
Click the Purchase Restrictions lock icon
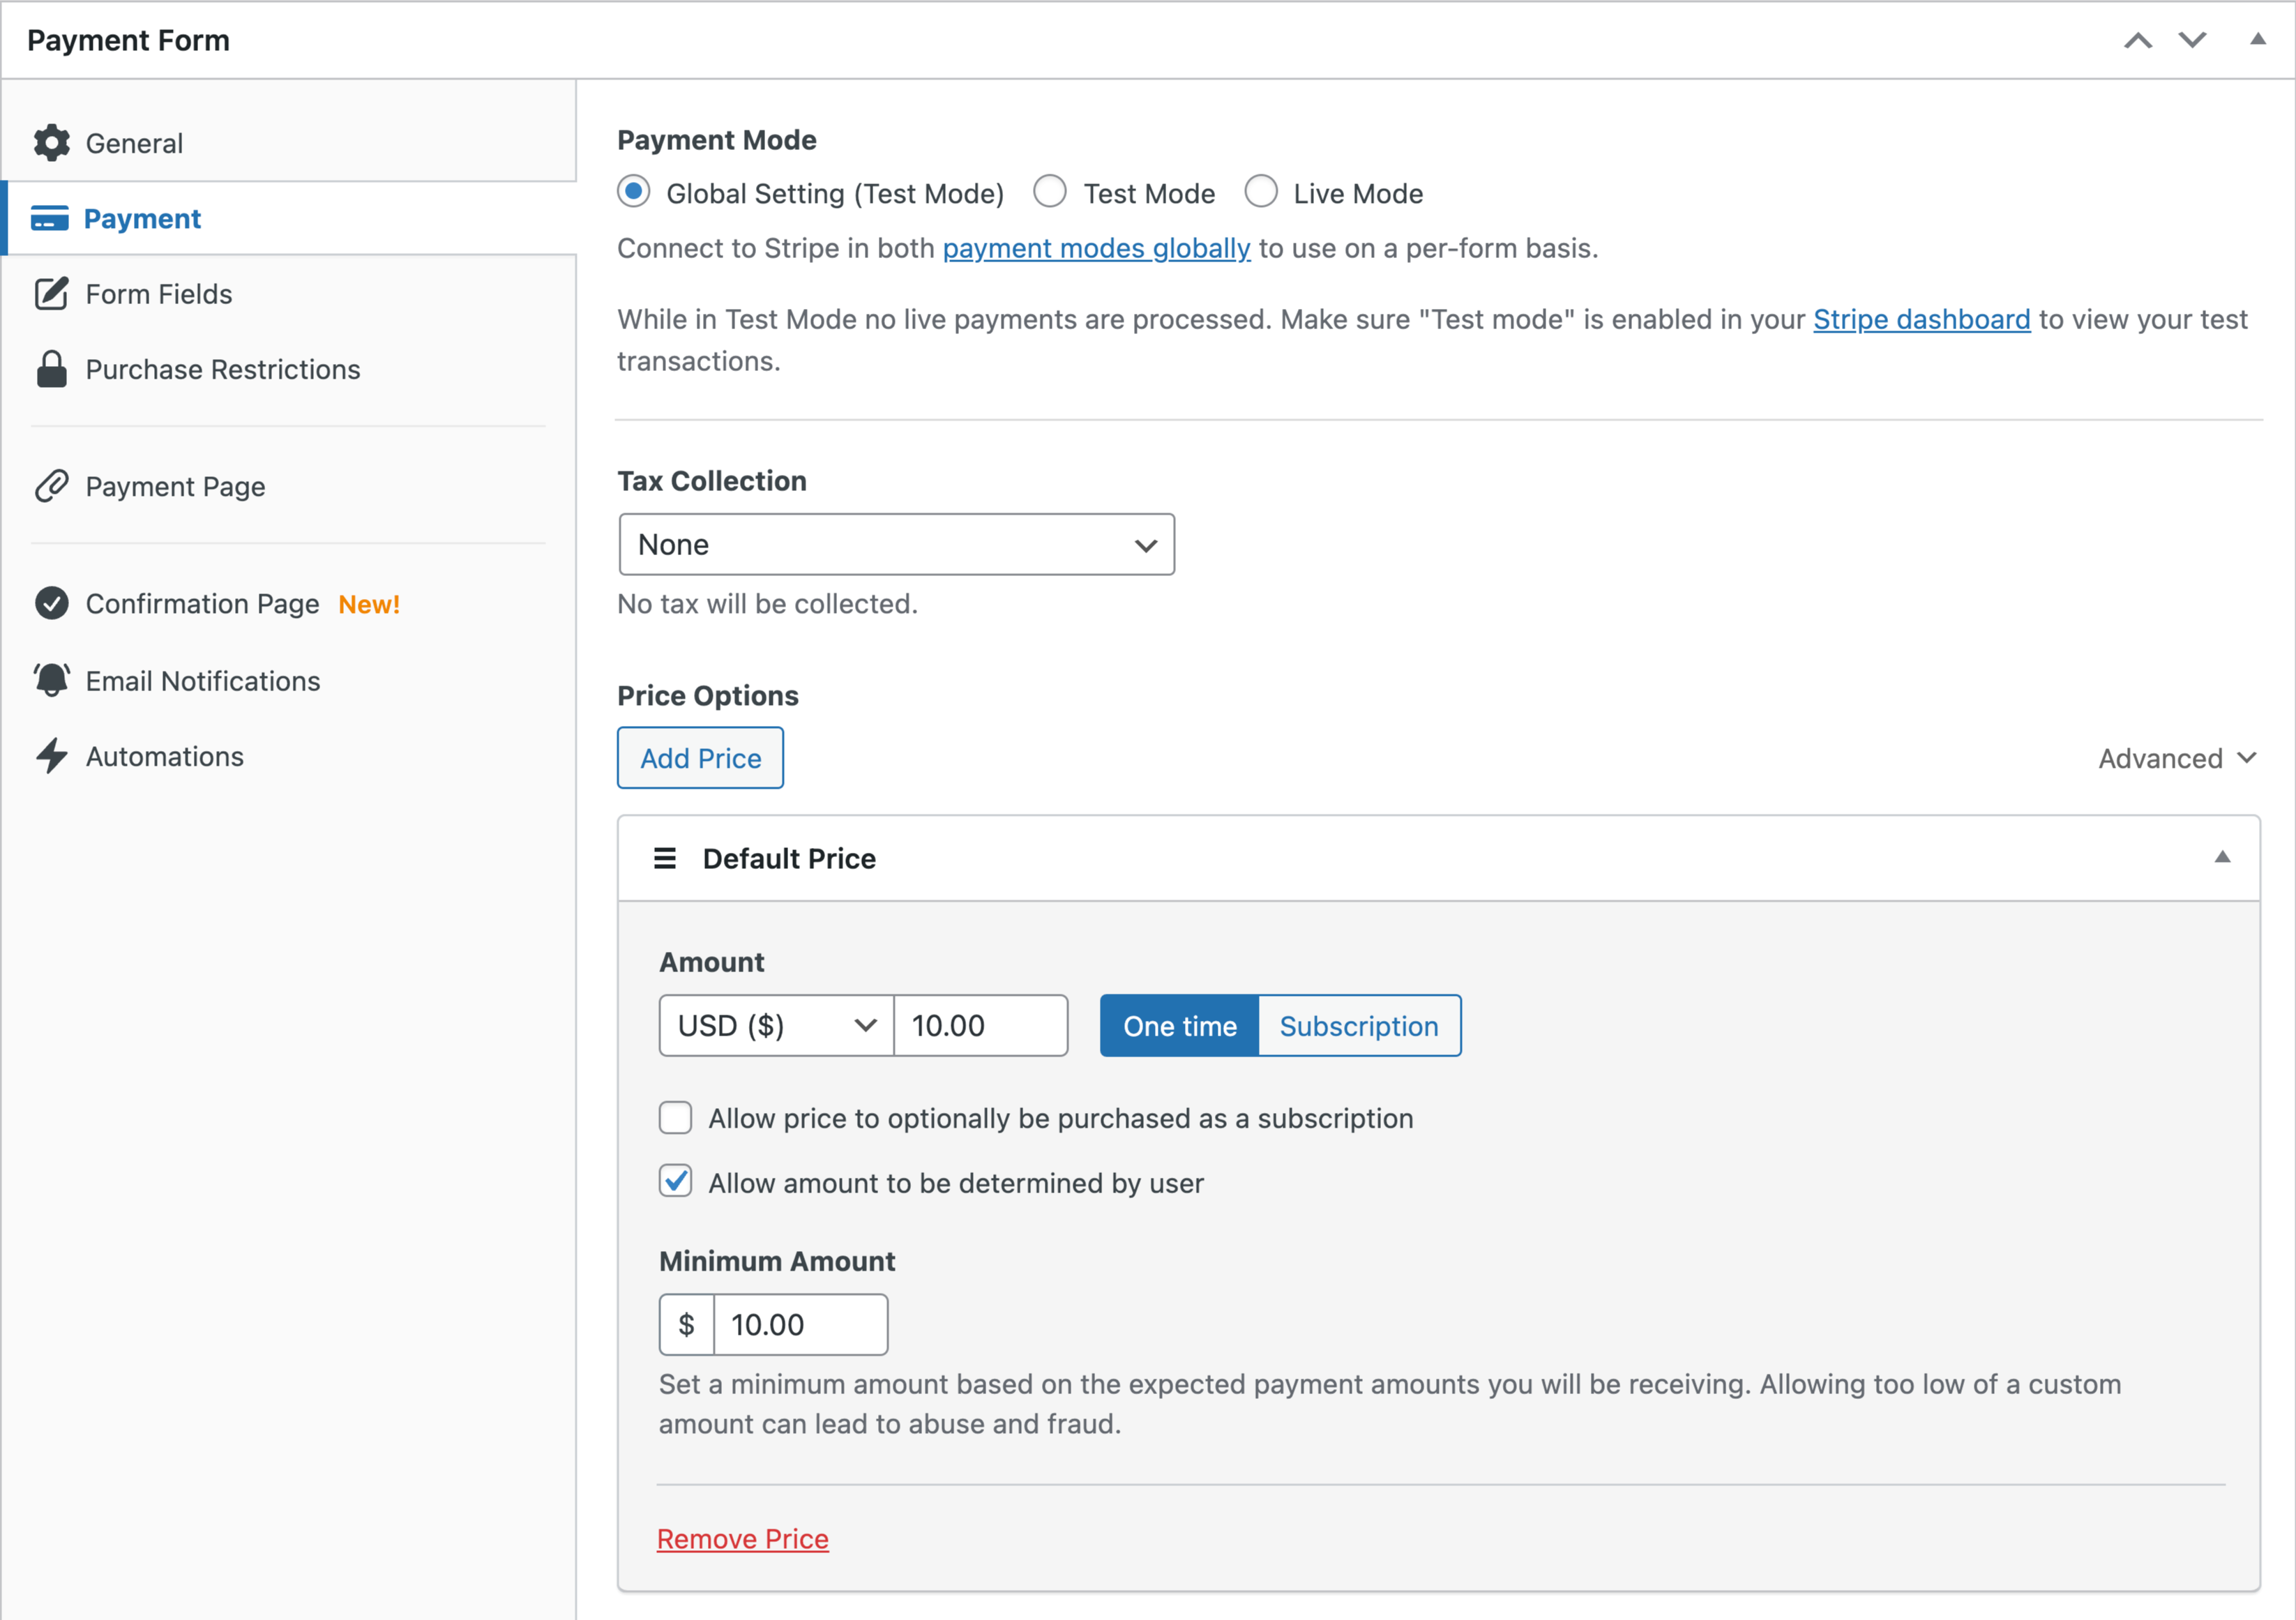pyautogui.click(x=51, y=369)
